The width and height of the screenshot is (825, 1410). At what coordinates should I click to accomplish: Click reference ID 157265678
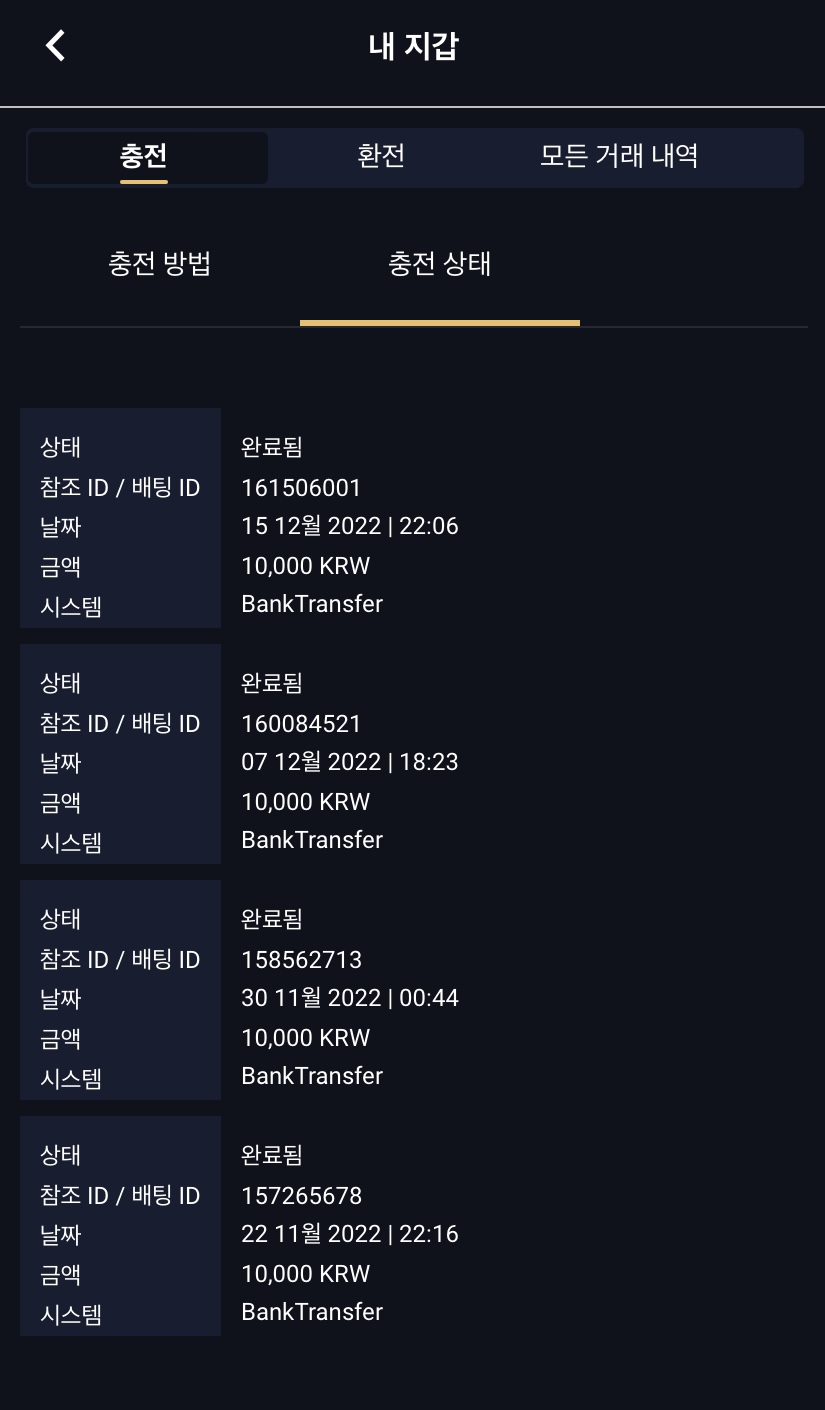[301, 1196]
